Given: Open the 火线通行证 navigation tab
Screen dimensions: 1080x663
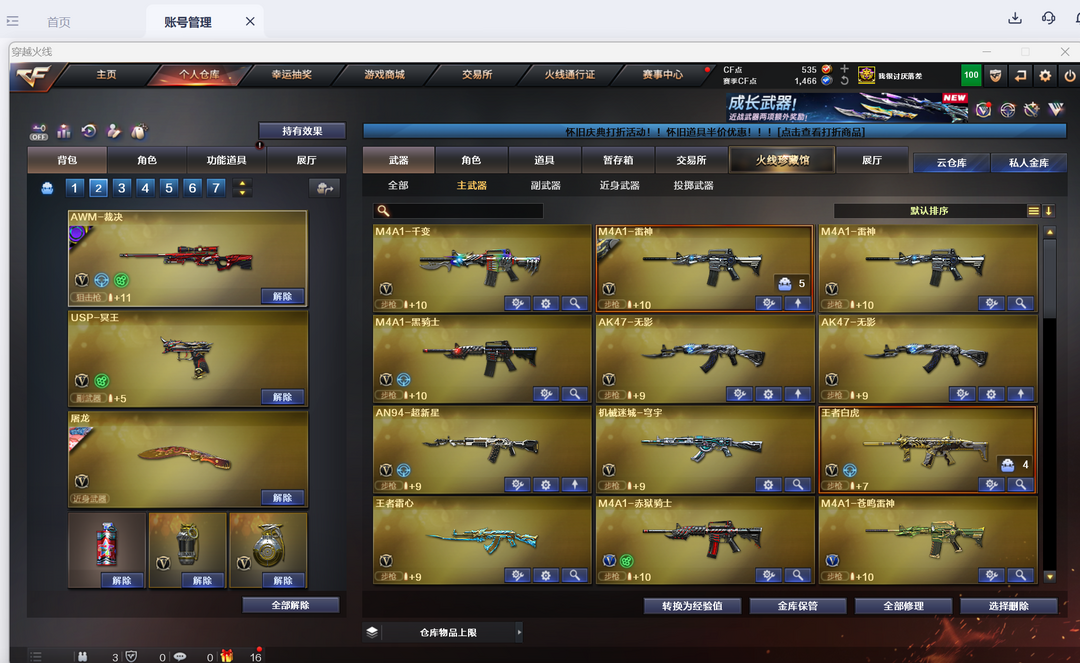Looking at the screenshot, I should (570, 74).
